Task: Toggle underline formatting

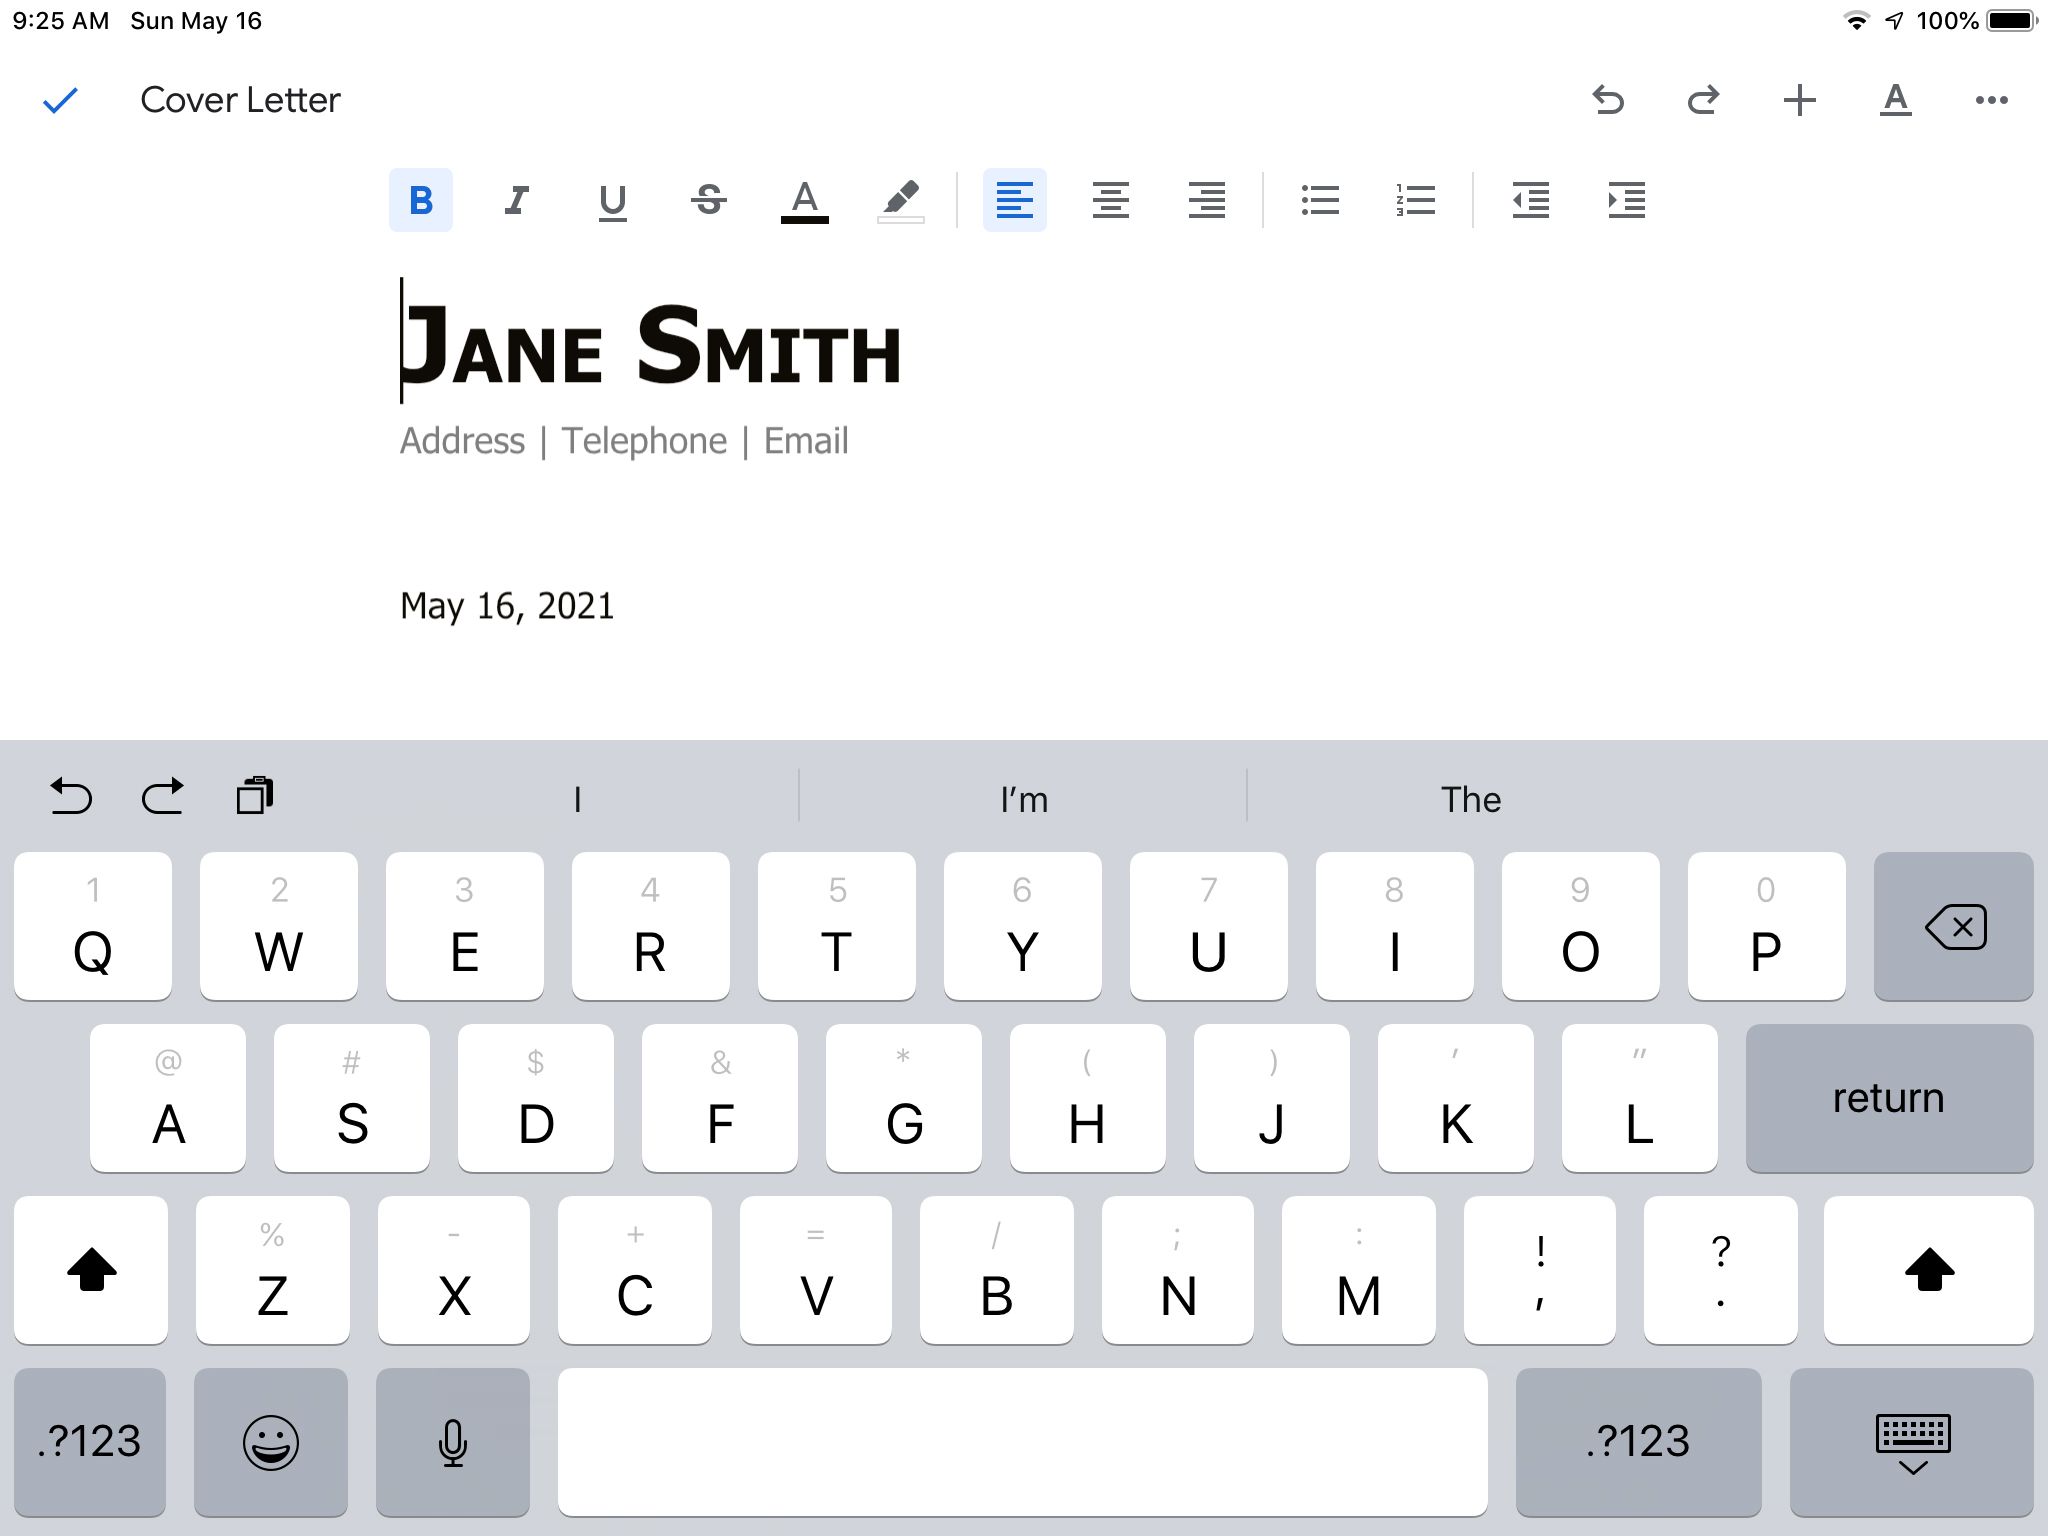Action: click(612, 200)
